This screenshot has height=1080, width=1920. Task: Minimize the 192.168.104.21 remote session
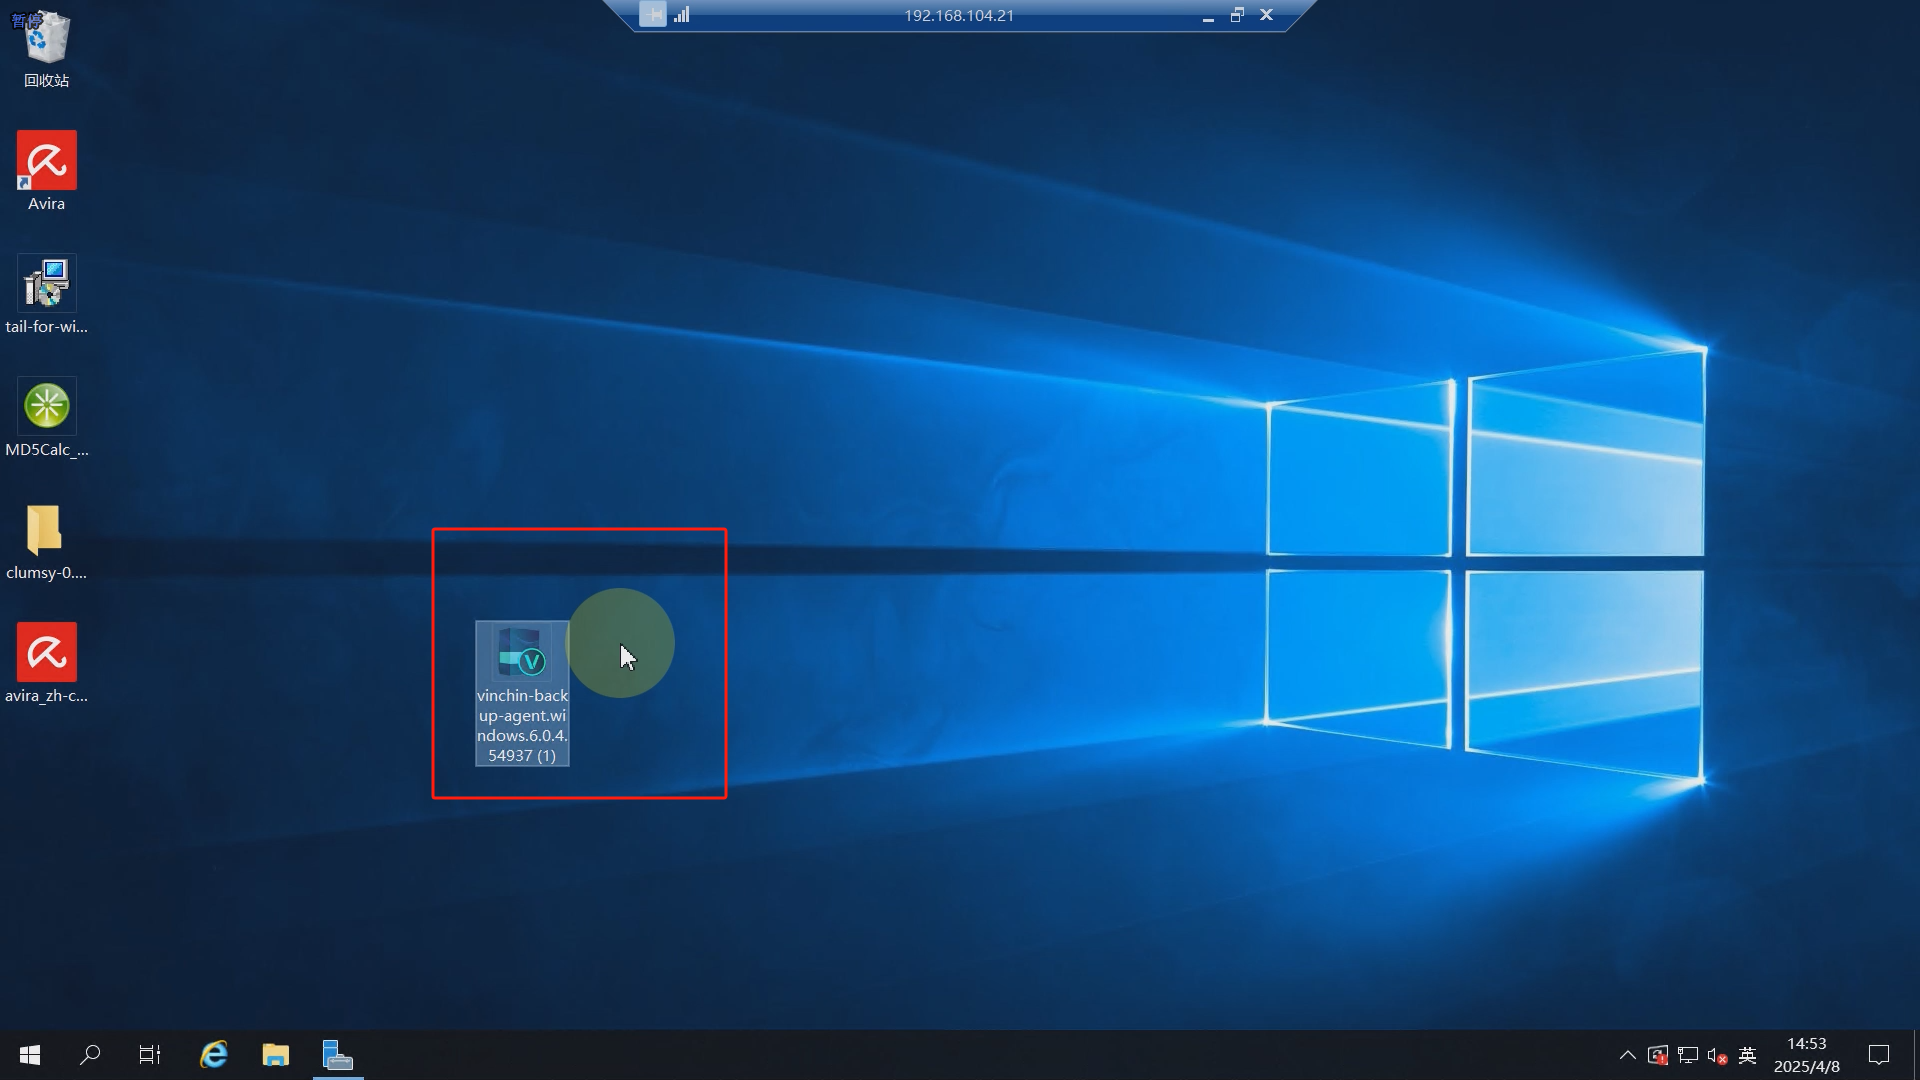click(1208, 17)
